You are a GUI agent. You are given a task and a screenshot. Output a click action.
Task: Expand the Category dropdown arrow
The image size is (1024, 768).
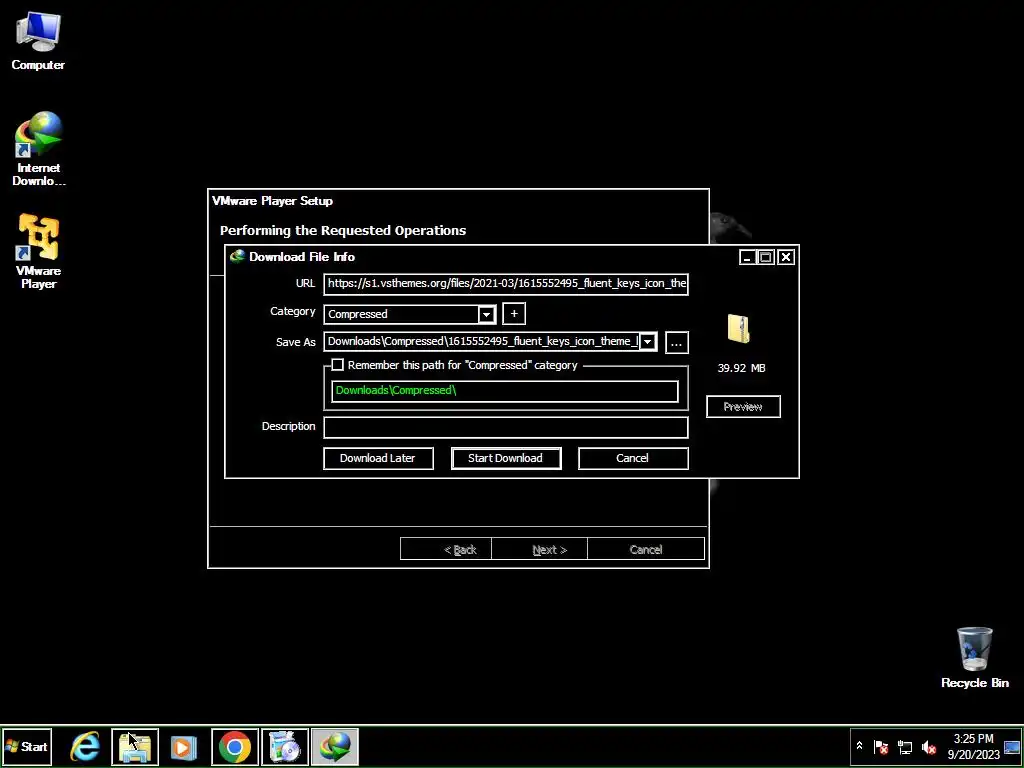click(486, 314)
